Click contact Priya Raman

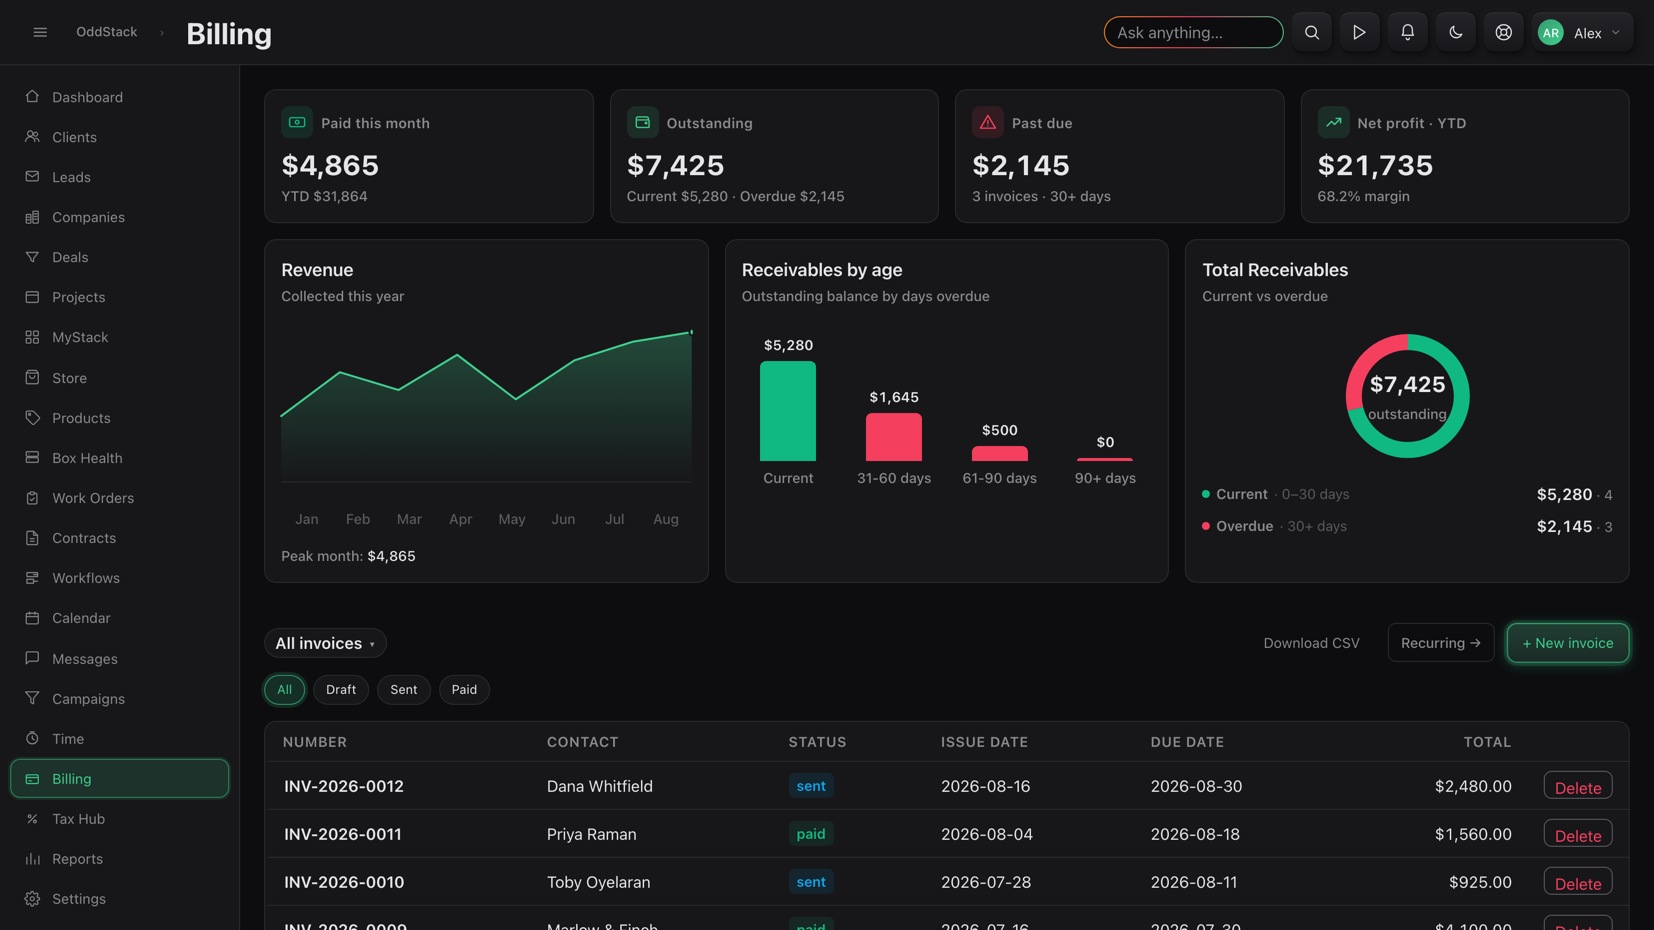592,834
